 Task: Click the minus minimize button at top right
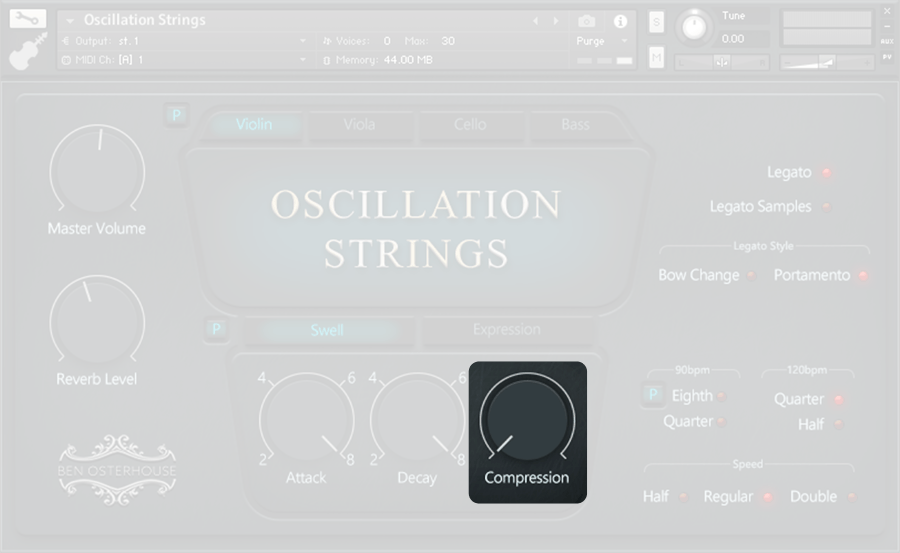point(887,26)
